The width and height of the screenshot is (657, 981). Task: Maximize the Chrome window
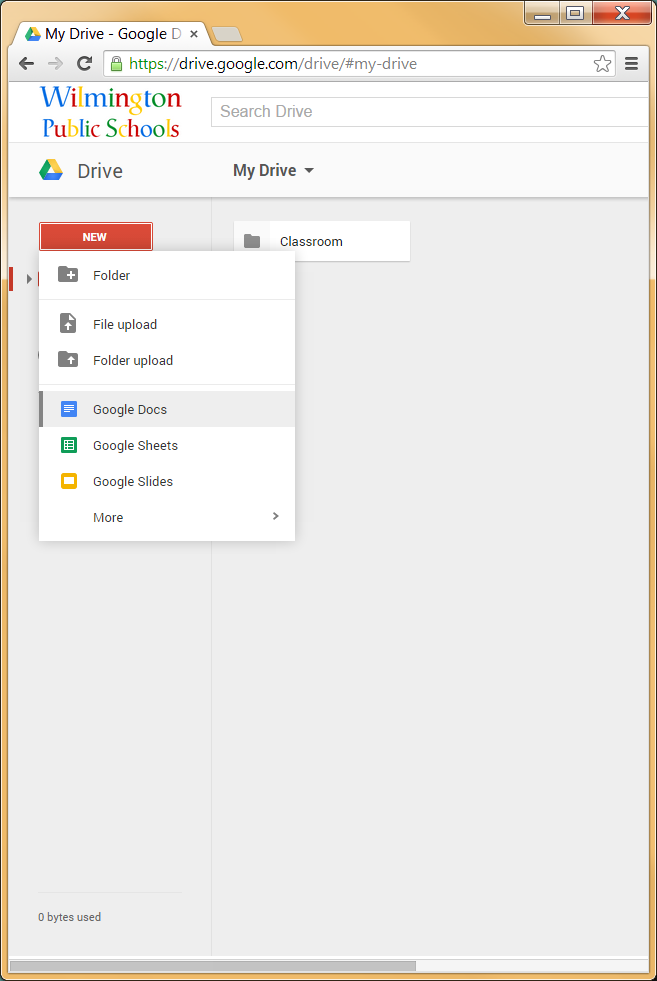click(575, 13)
